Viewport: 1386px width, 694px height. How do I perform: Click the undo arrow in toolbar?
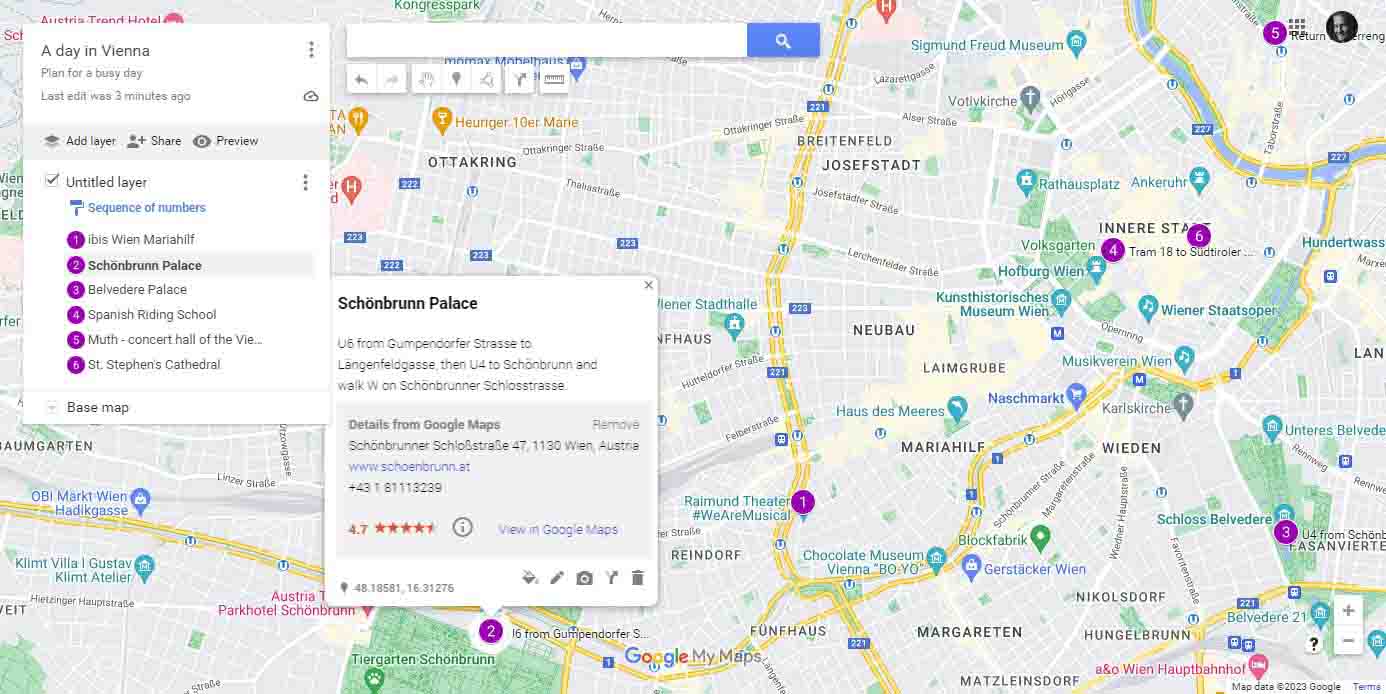pos(362,80)
